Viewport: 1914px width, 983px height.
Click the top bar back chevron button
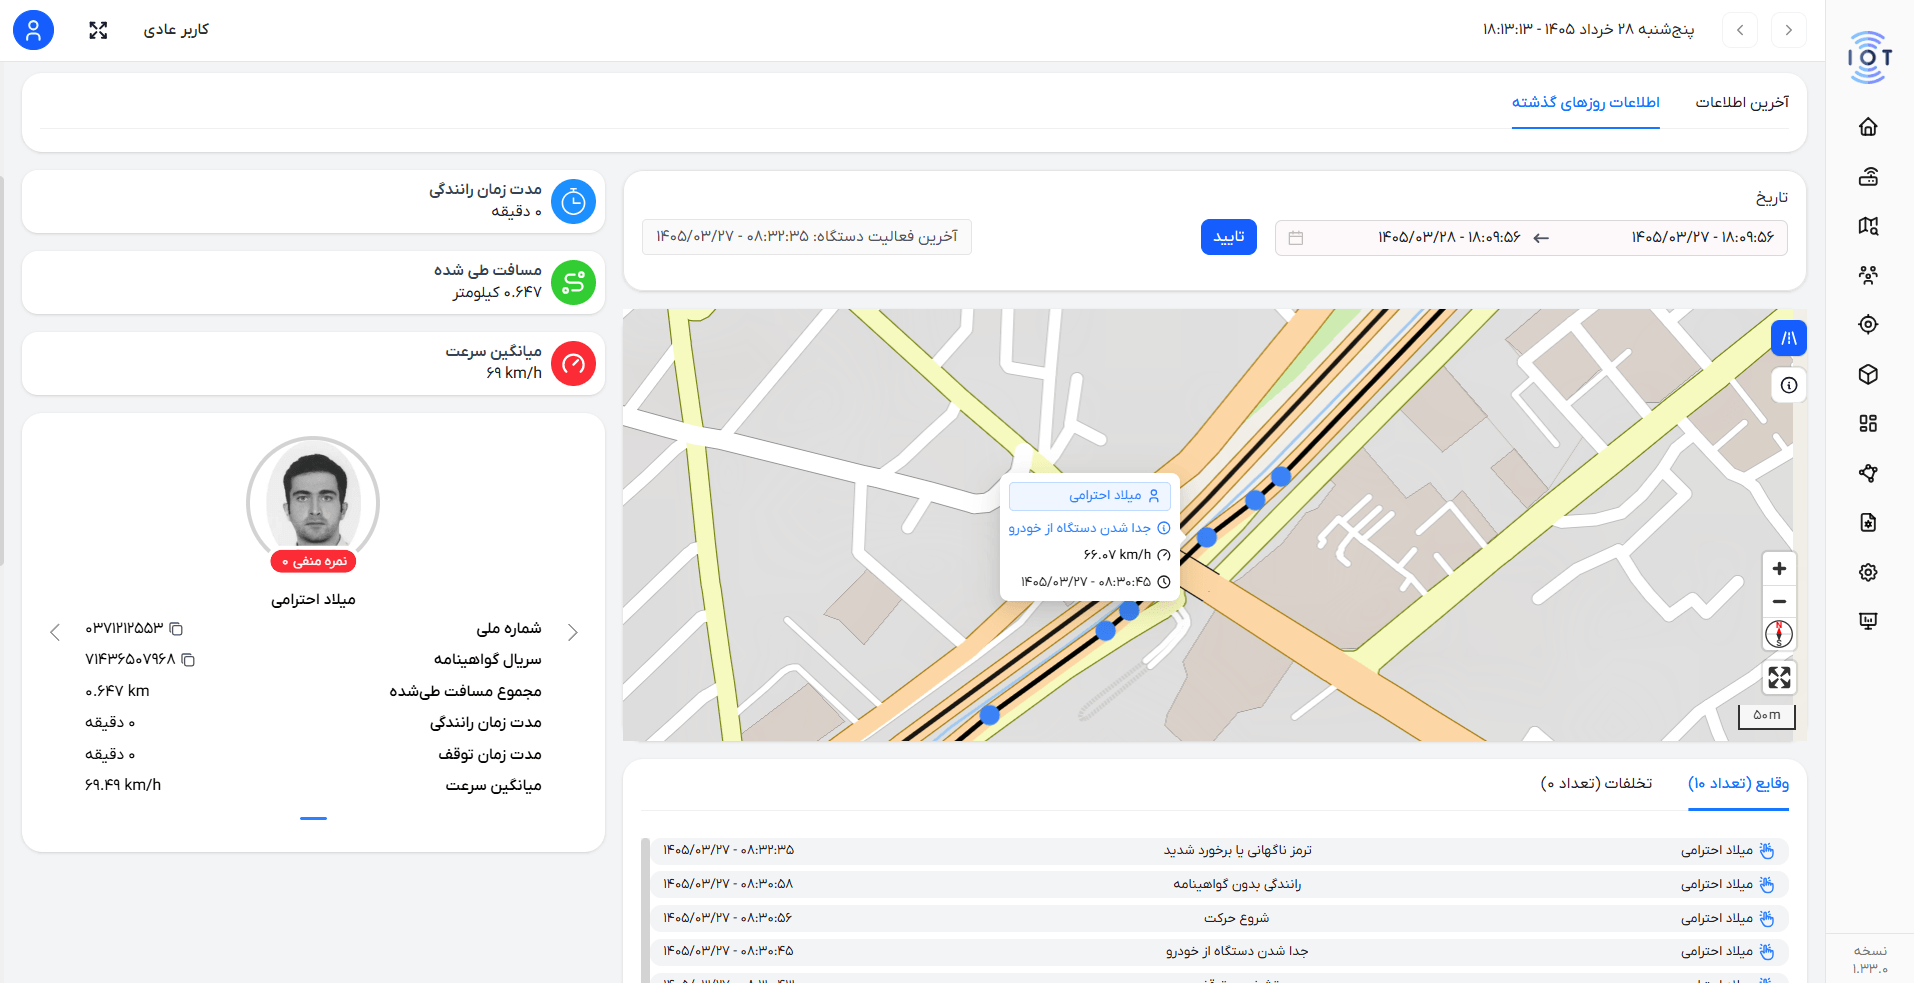coord(1740,30)
